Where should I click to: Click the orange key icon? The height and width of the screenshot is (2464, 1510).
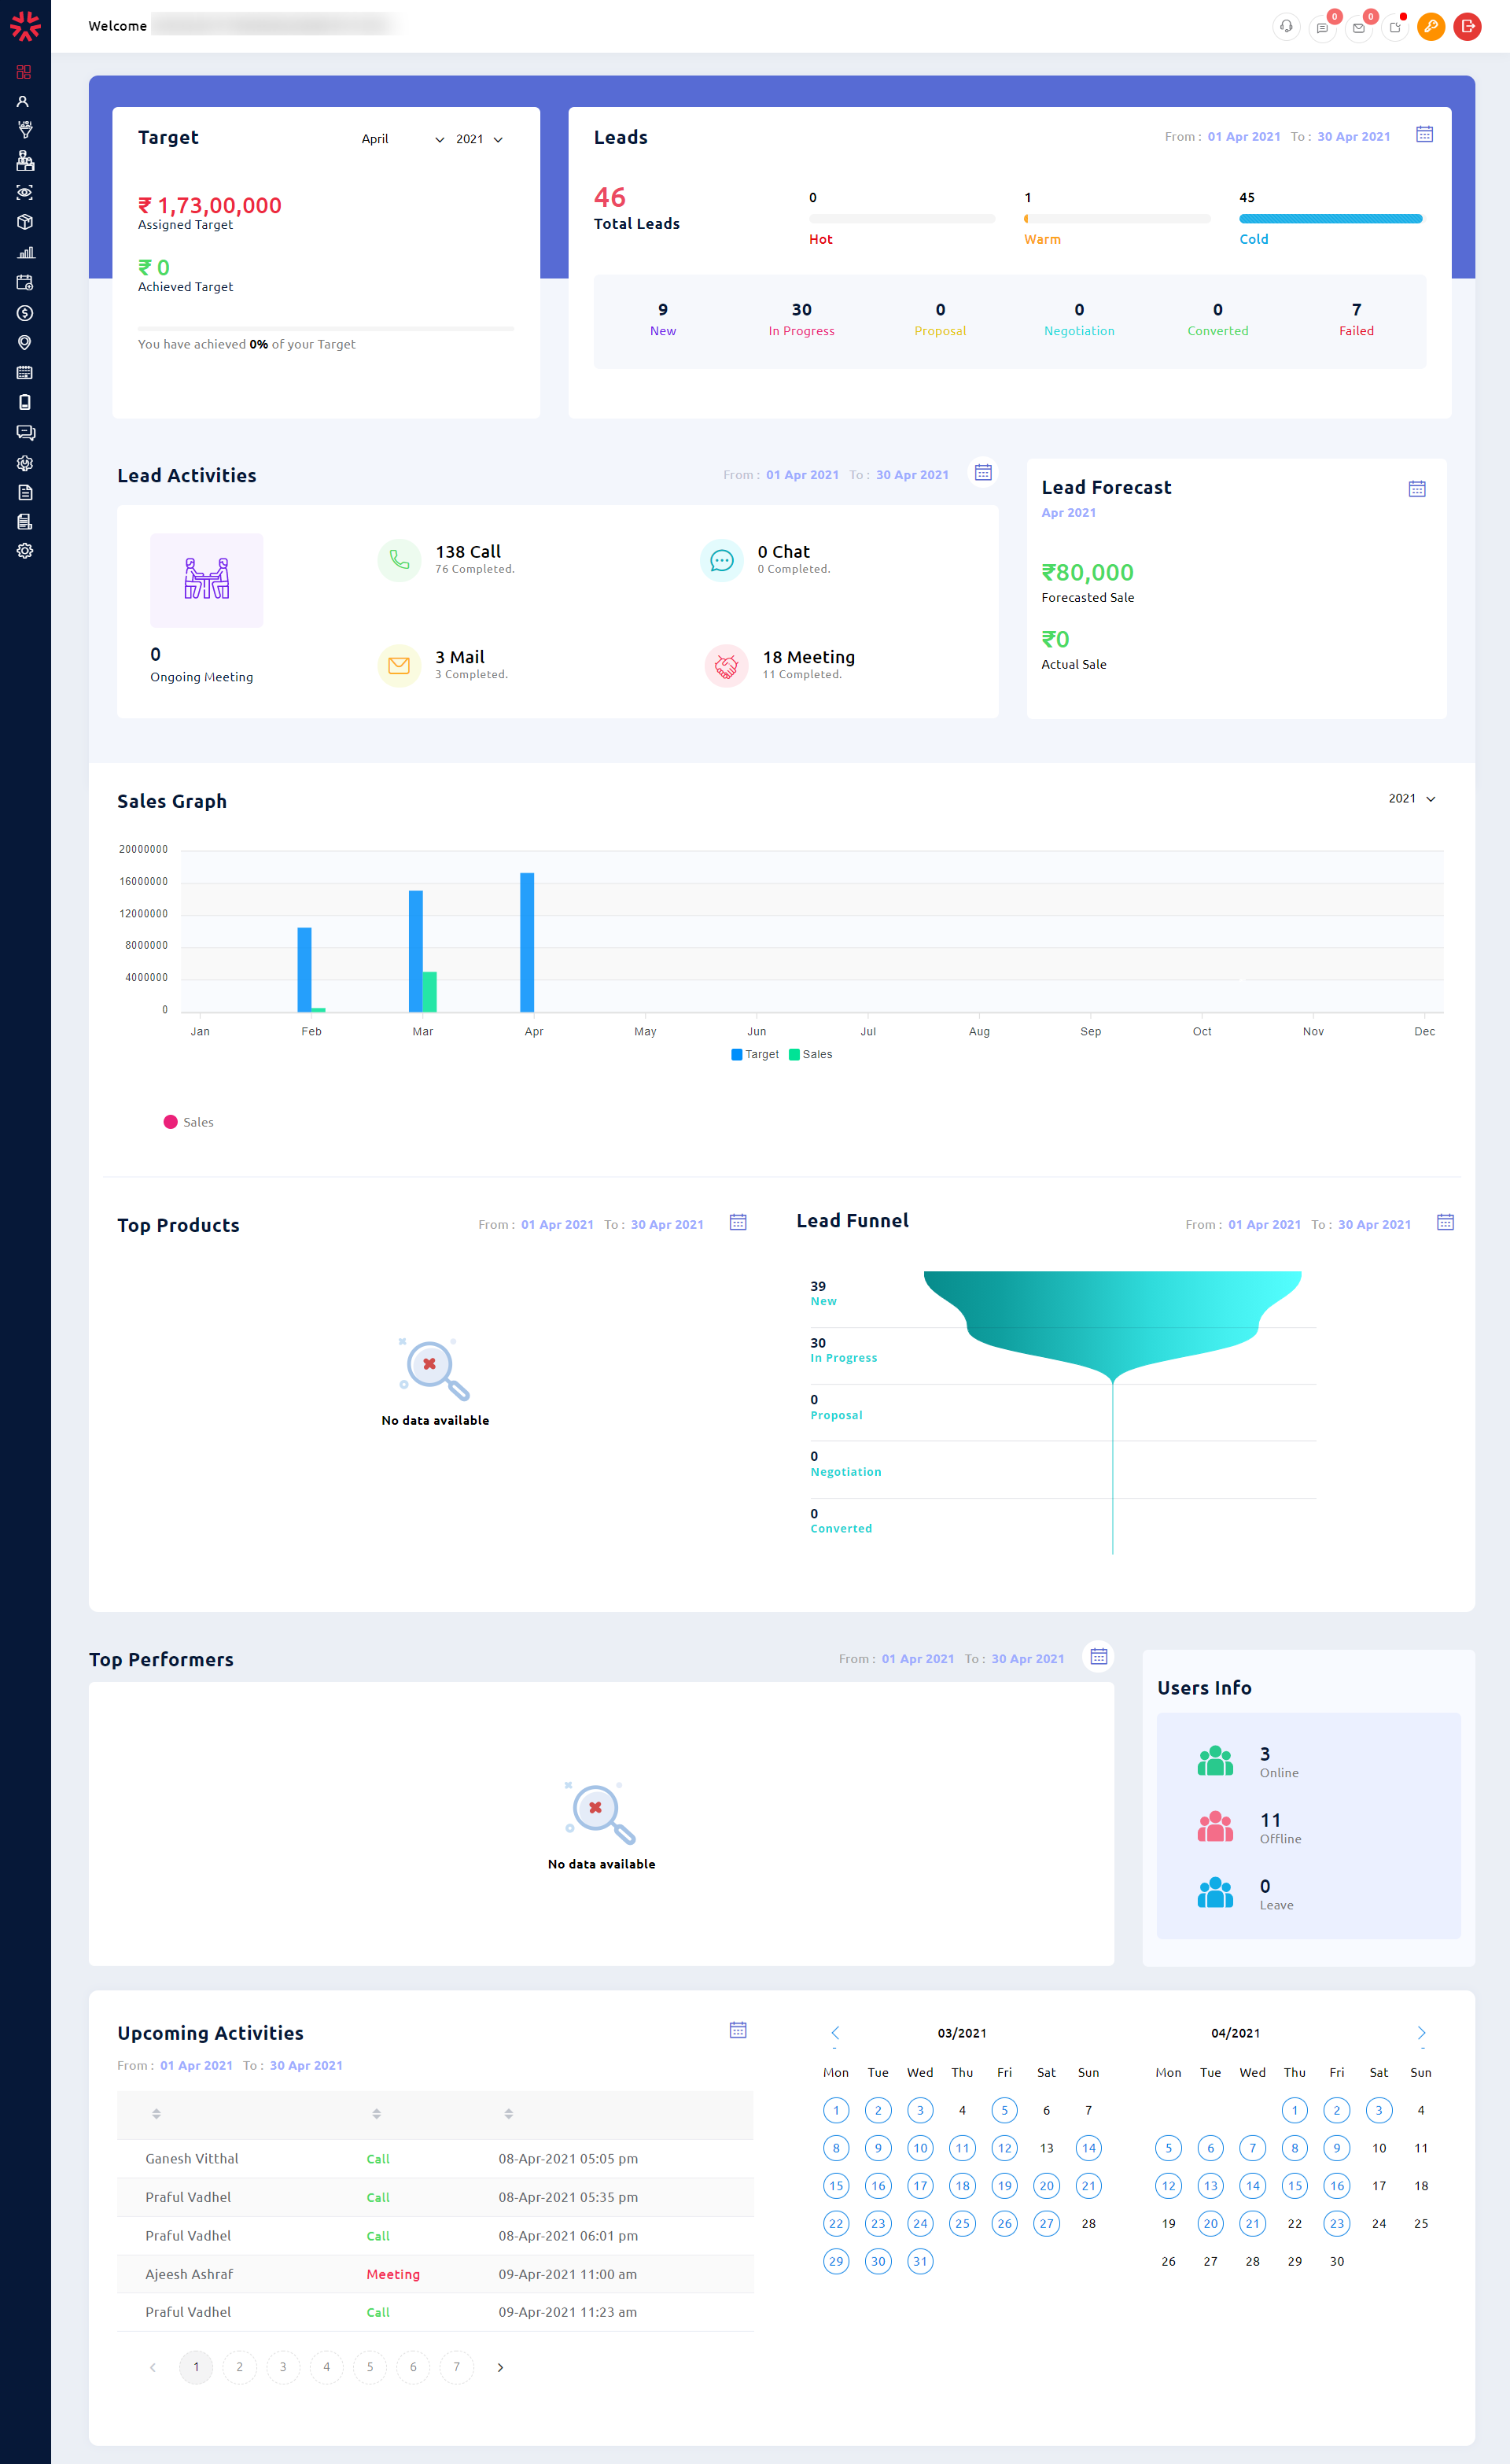(1431, 27)
